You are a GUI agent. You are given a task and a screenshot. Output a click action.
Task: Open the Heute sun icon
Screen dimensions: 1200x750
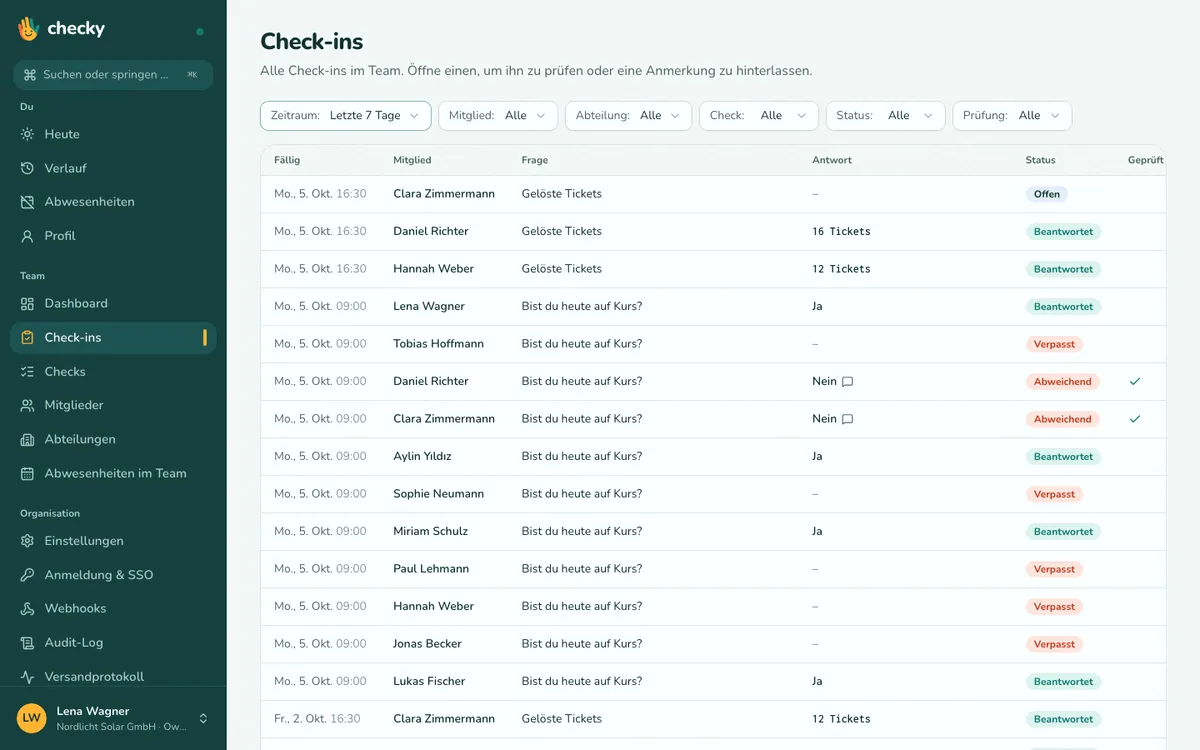(27, 134)
